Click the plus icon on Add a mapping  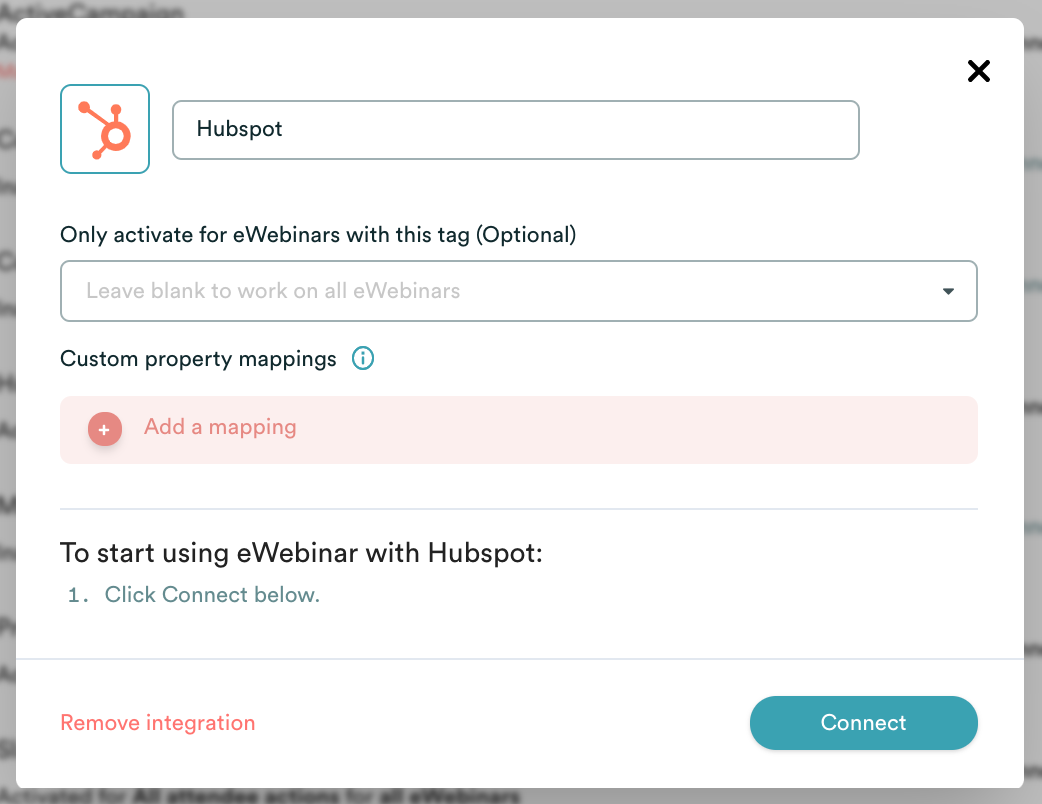pos(104,428)
